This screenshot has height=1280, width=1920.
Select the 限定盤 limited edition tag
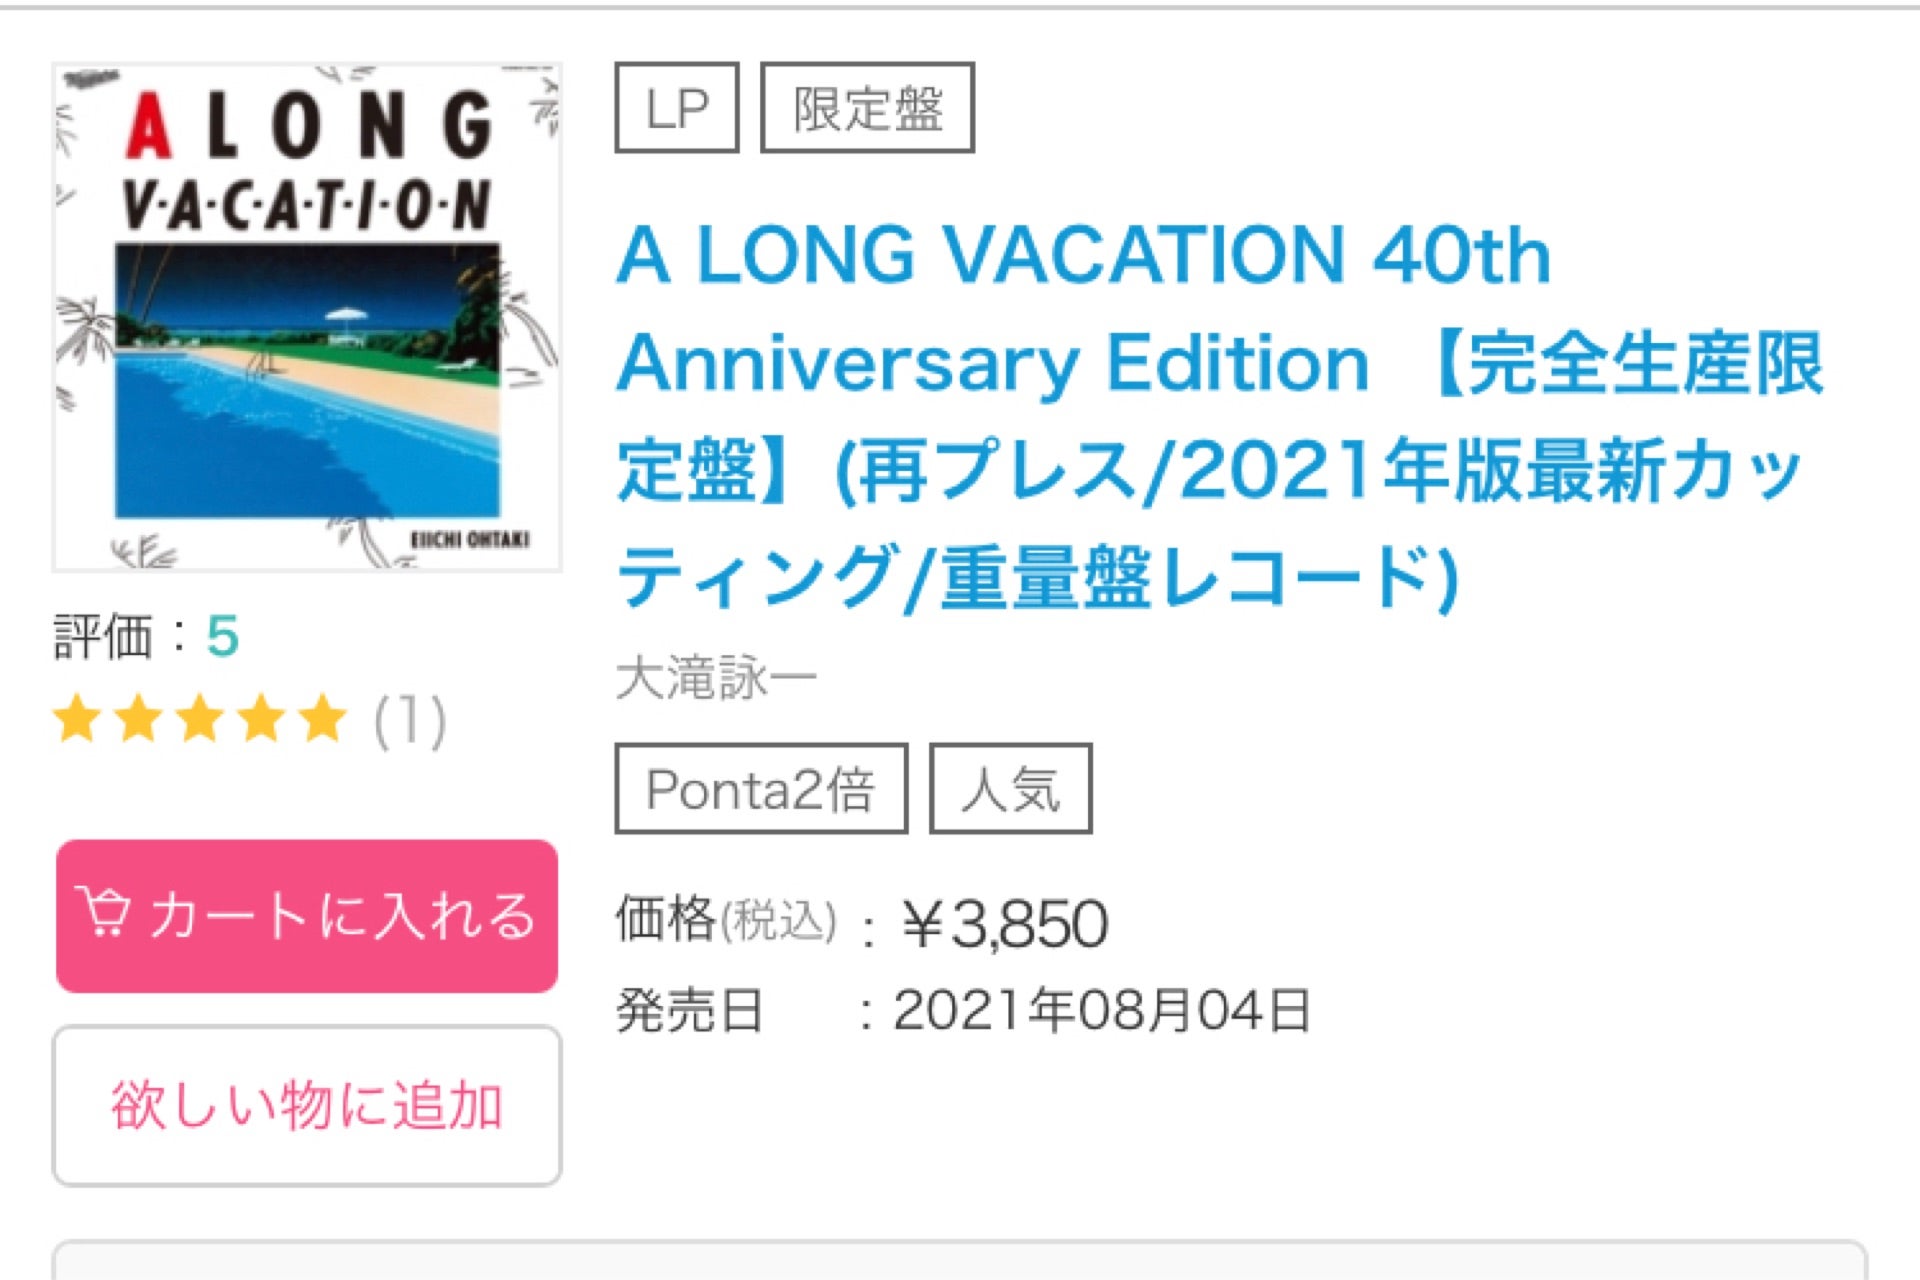[x=867, y=108]
